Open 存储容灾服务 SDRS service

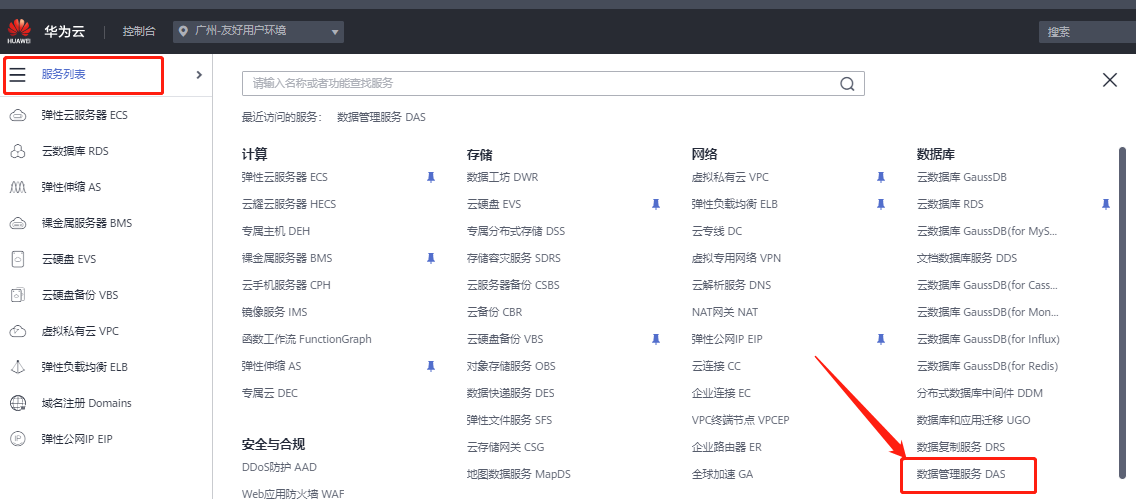tap(514, 258)
